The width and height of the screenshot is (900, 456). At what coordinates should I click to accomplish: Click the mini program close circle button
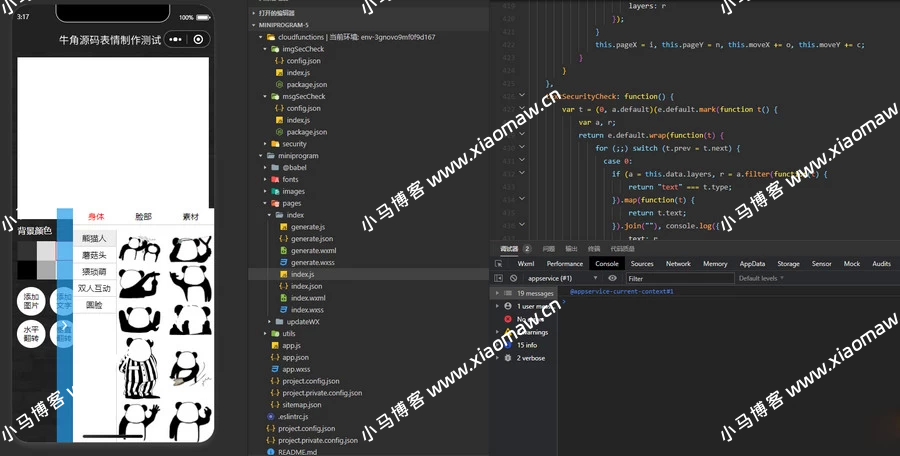click(x=199, y=40)
